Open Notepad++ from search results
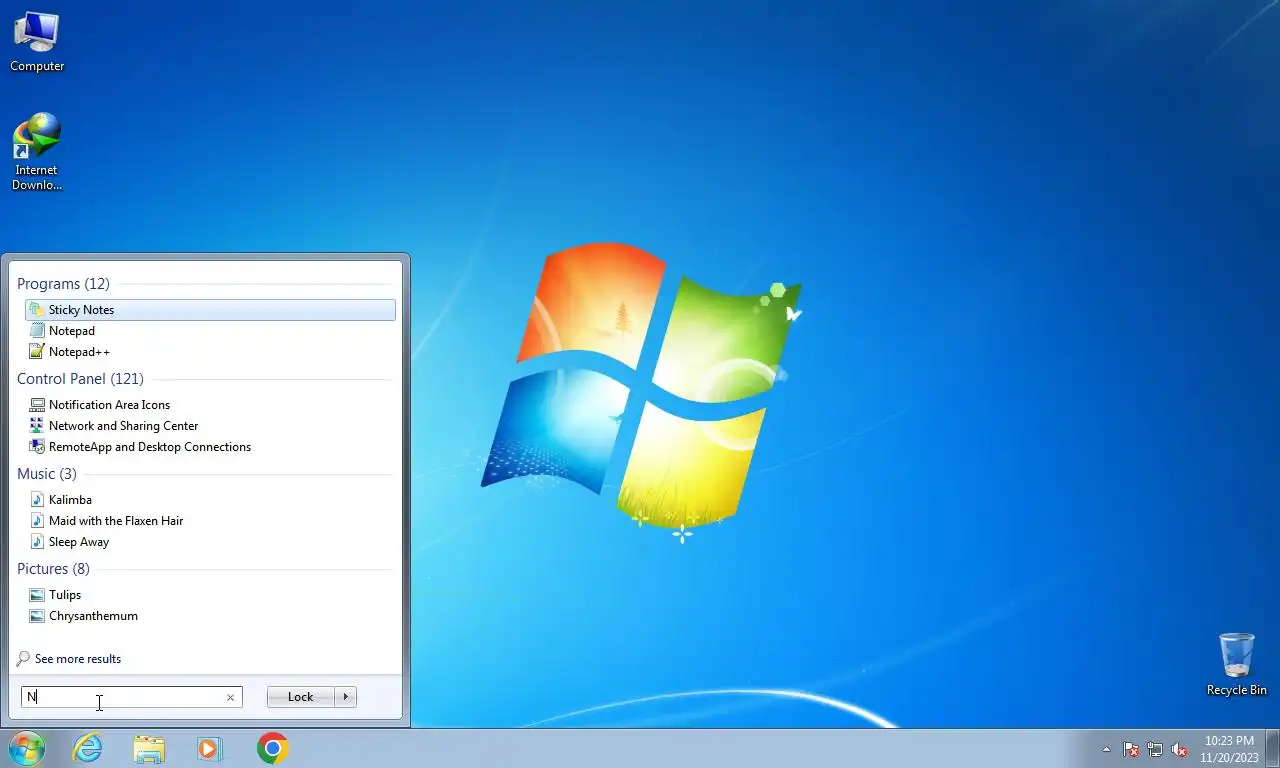Image resolution: width=1280 pixels, height=768 pixels. pos(210,352)
